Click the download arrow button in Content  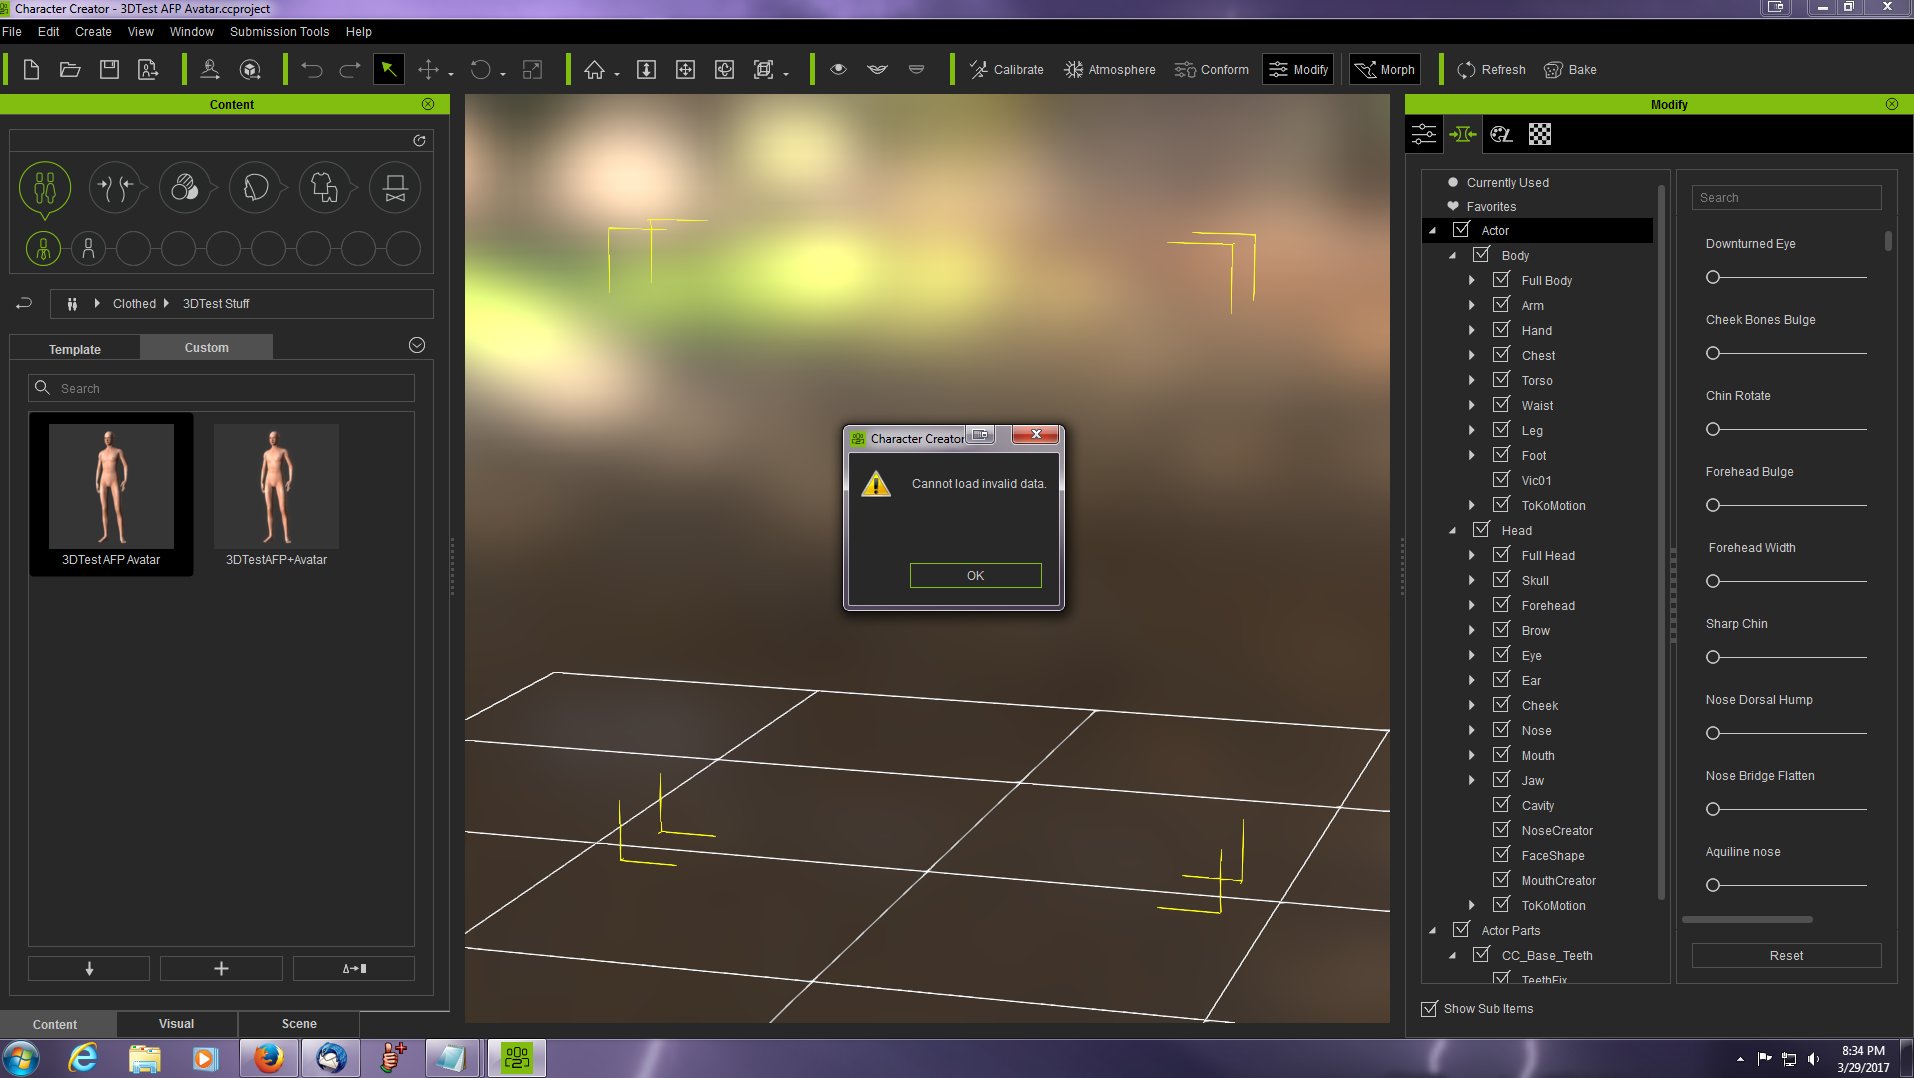coord(89,968)
